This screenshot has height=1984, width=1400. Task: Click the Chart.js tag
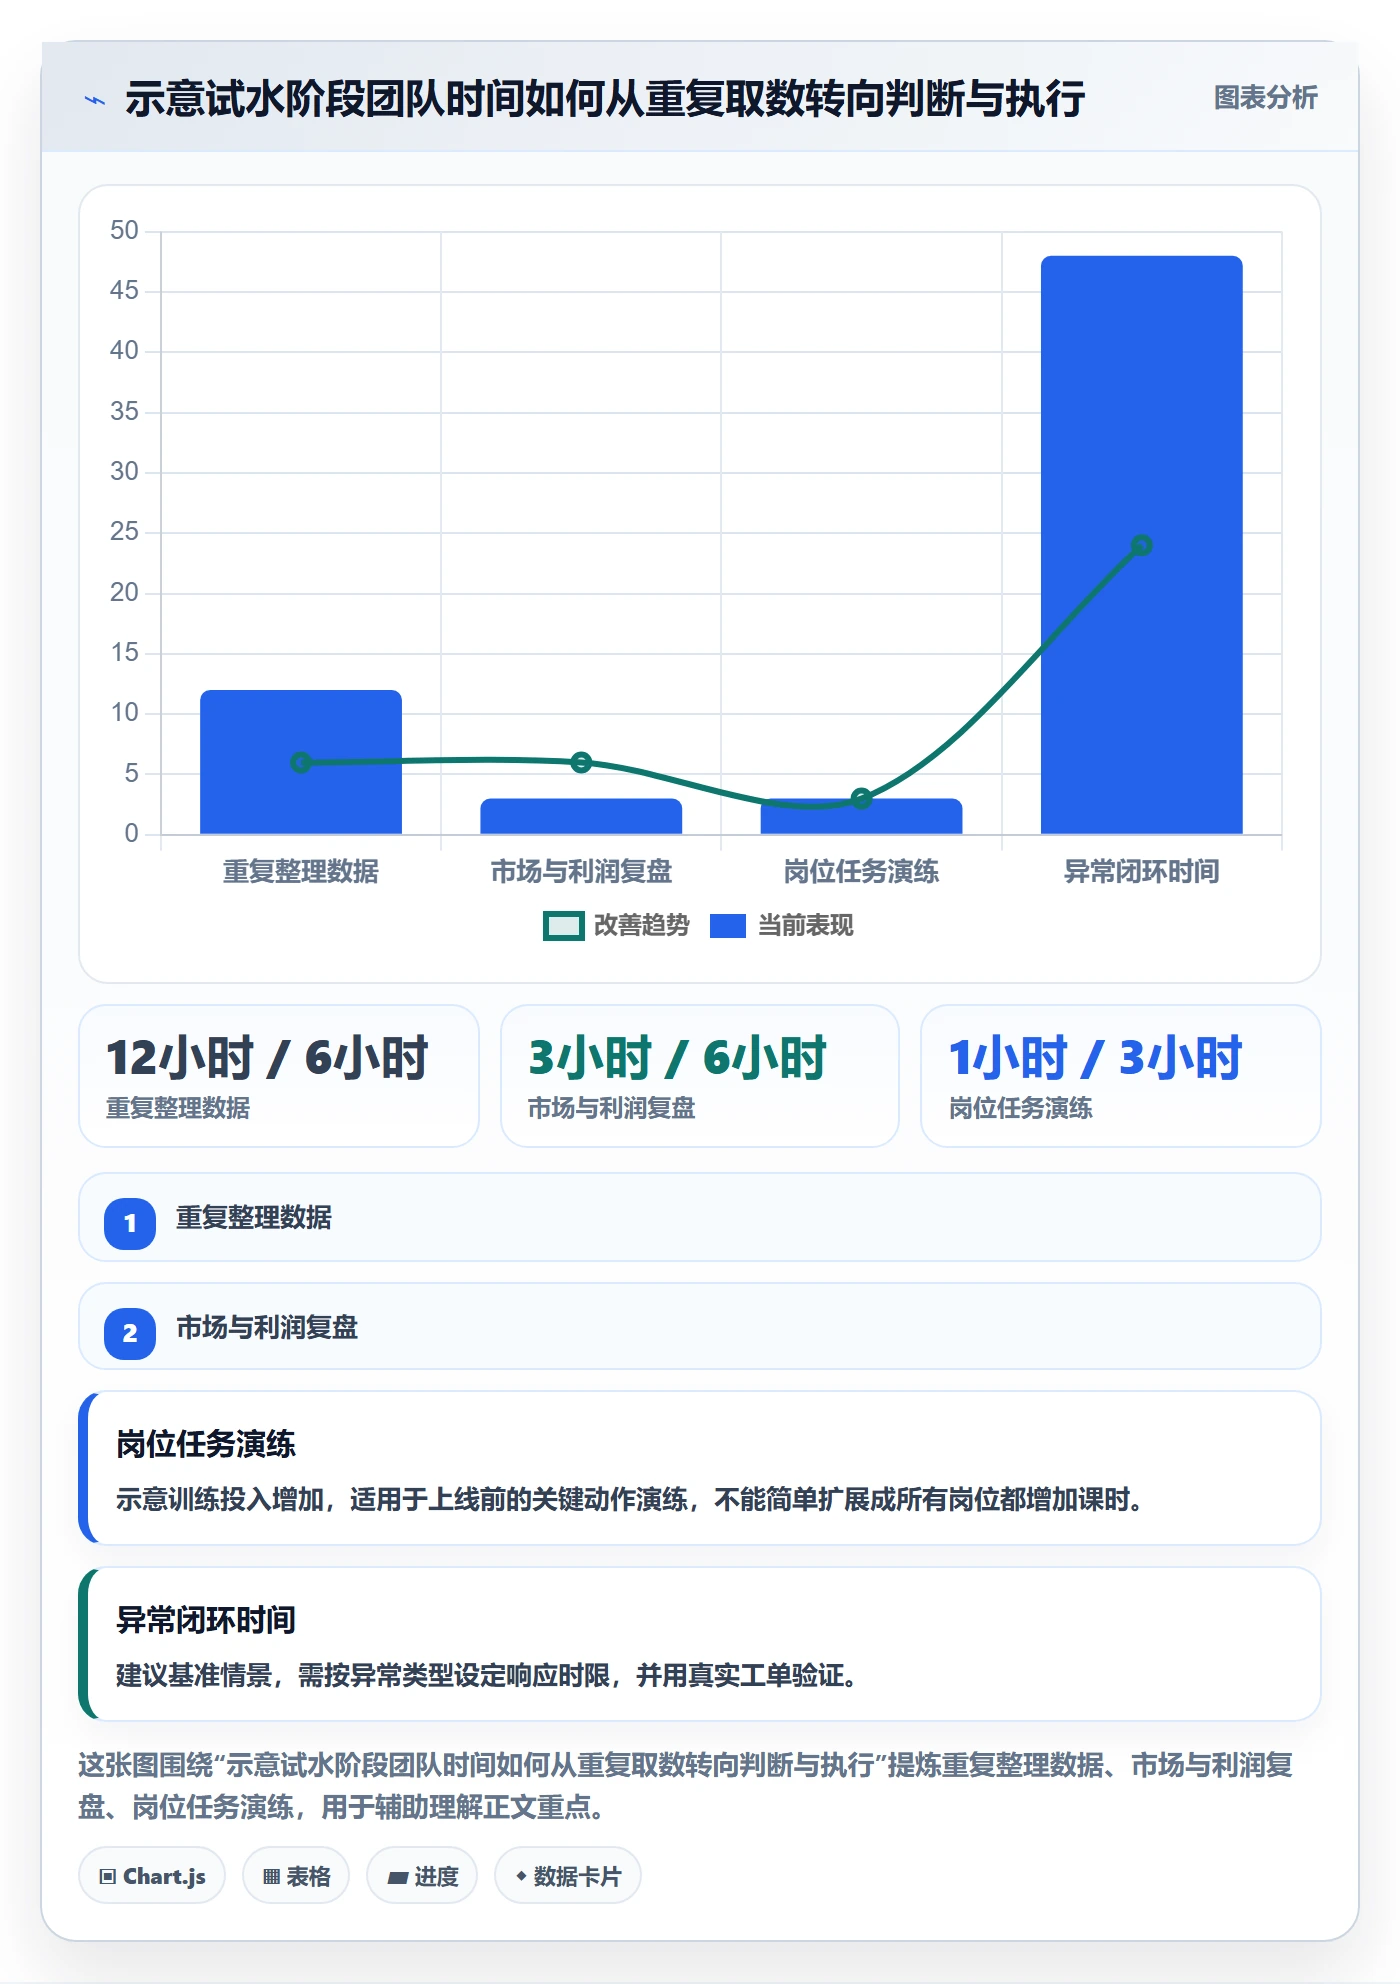point(152,1876)
